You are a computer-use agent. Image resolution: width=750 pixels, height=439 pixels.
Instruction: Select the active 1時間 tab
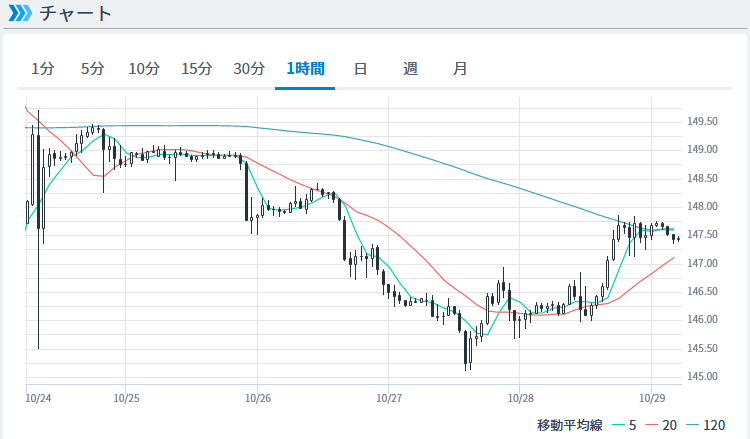pyautogui.click(x=305, y=69)
